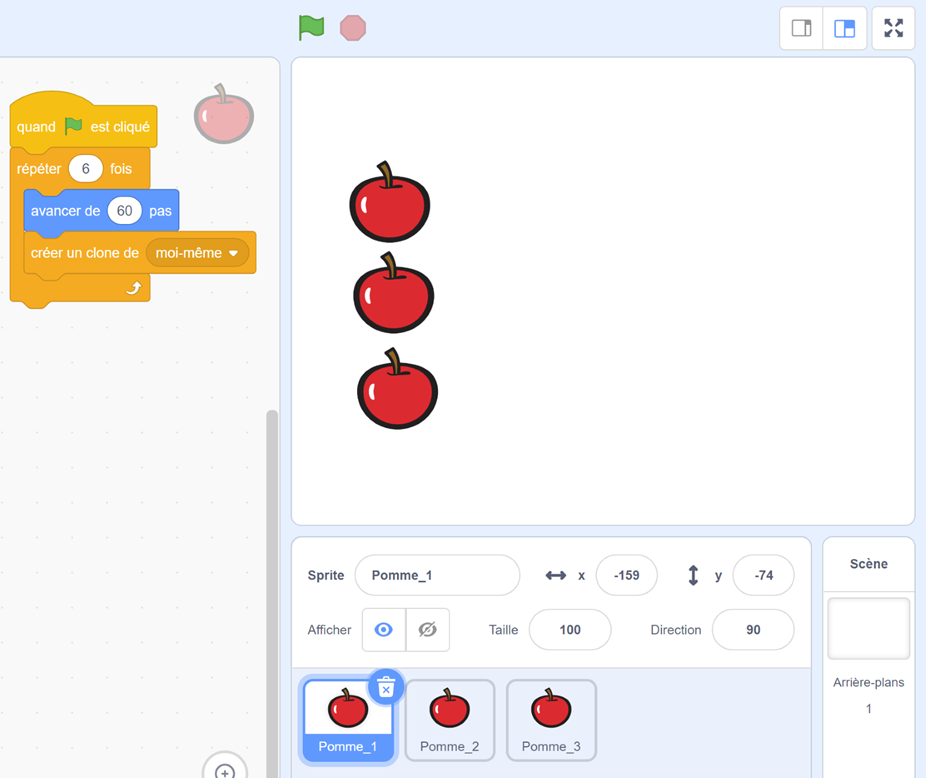Click the x position field
This screenshot has height=778, width=926.
coord(626,576)
